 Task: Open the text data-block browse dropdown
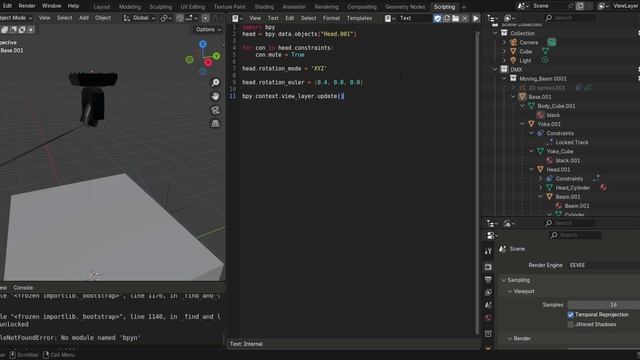(390, 18)
